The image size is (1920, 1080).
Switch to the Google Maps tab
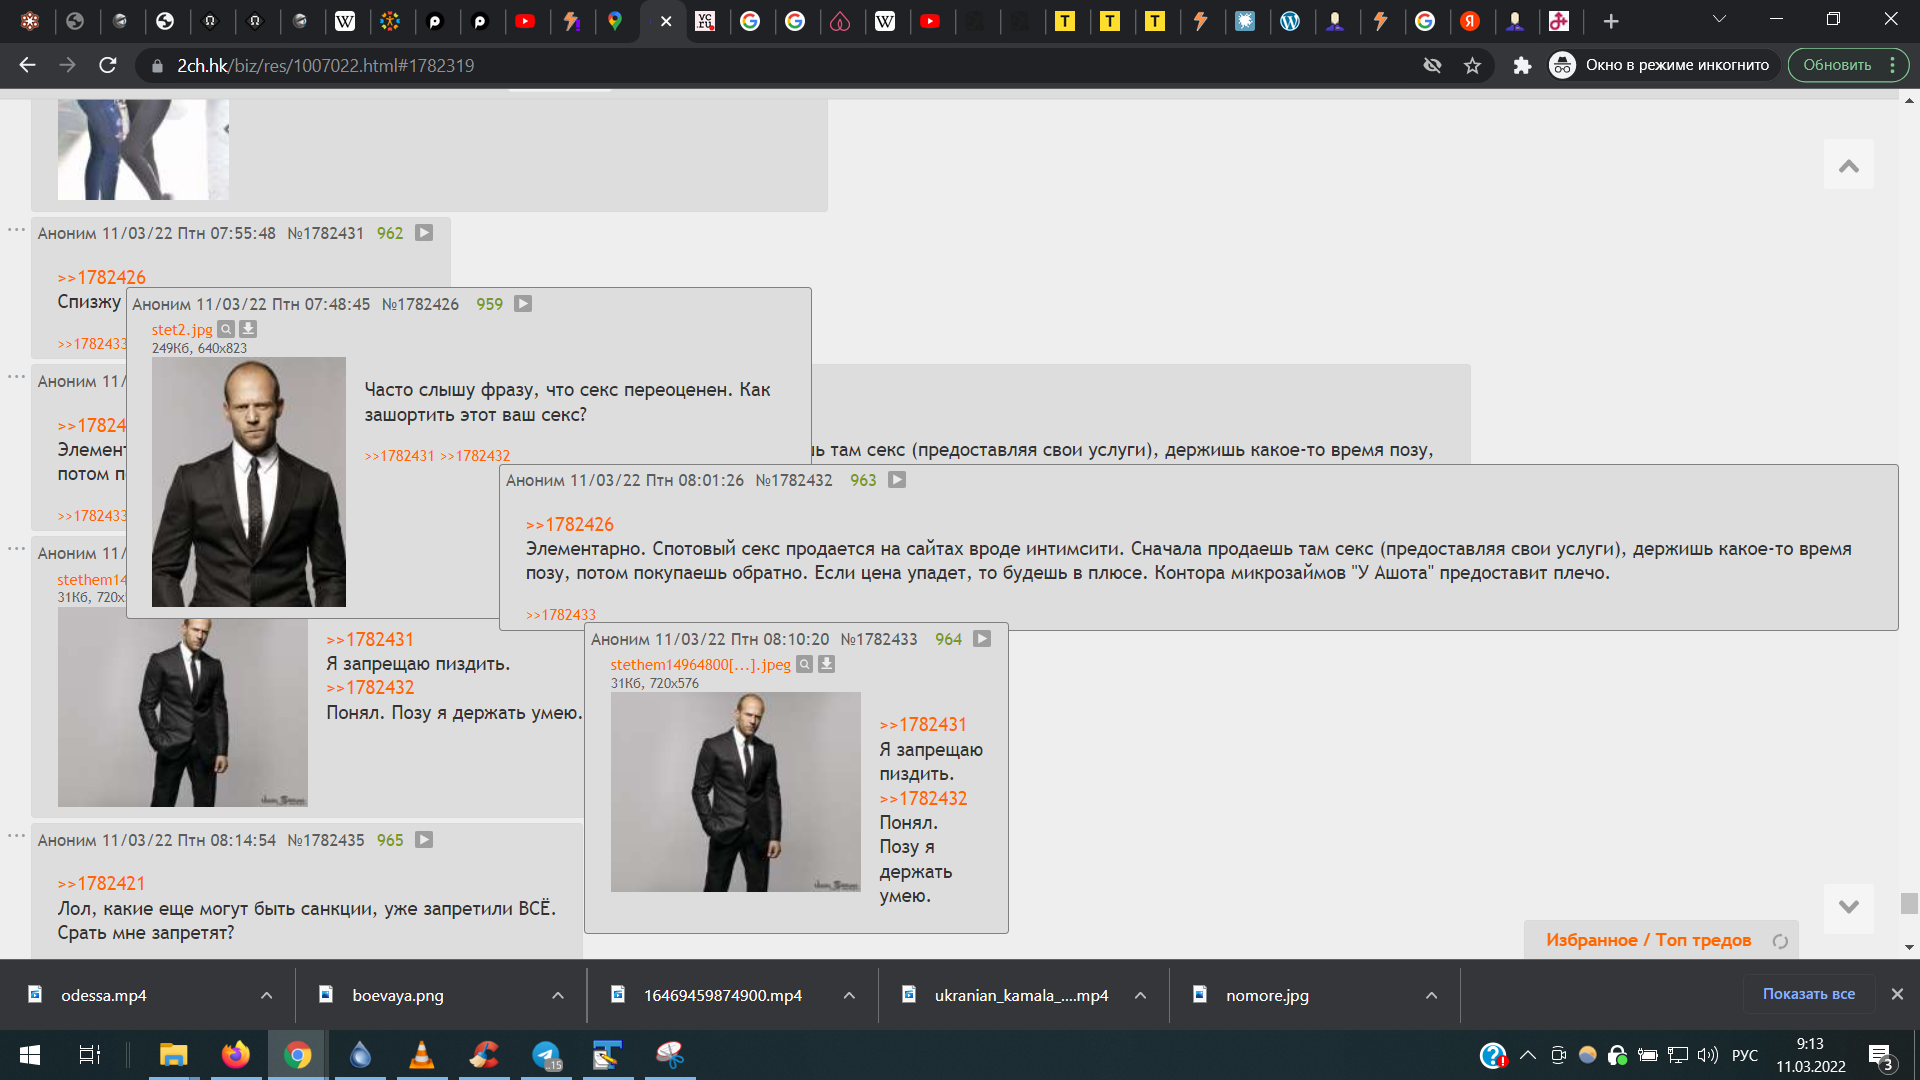click(615, 21)
